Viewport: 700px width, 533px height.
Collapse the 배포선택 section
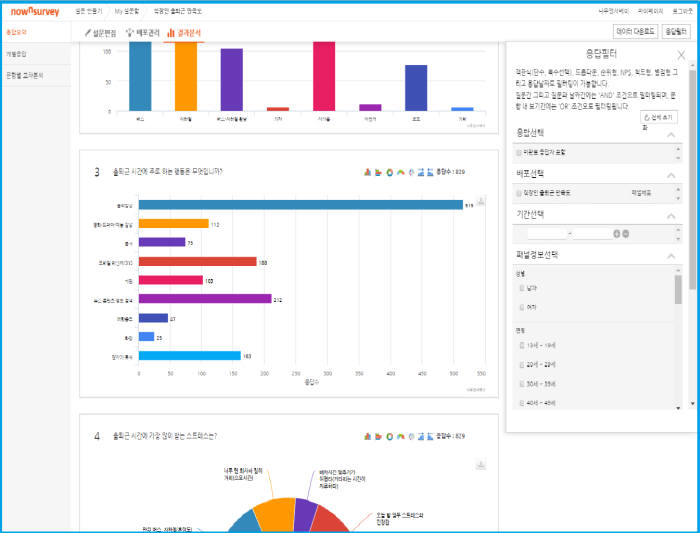671,175
